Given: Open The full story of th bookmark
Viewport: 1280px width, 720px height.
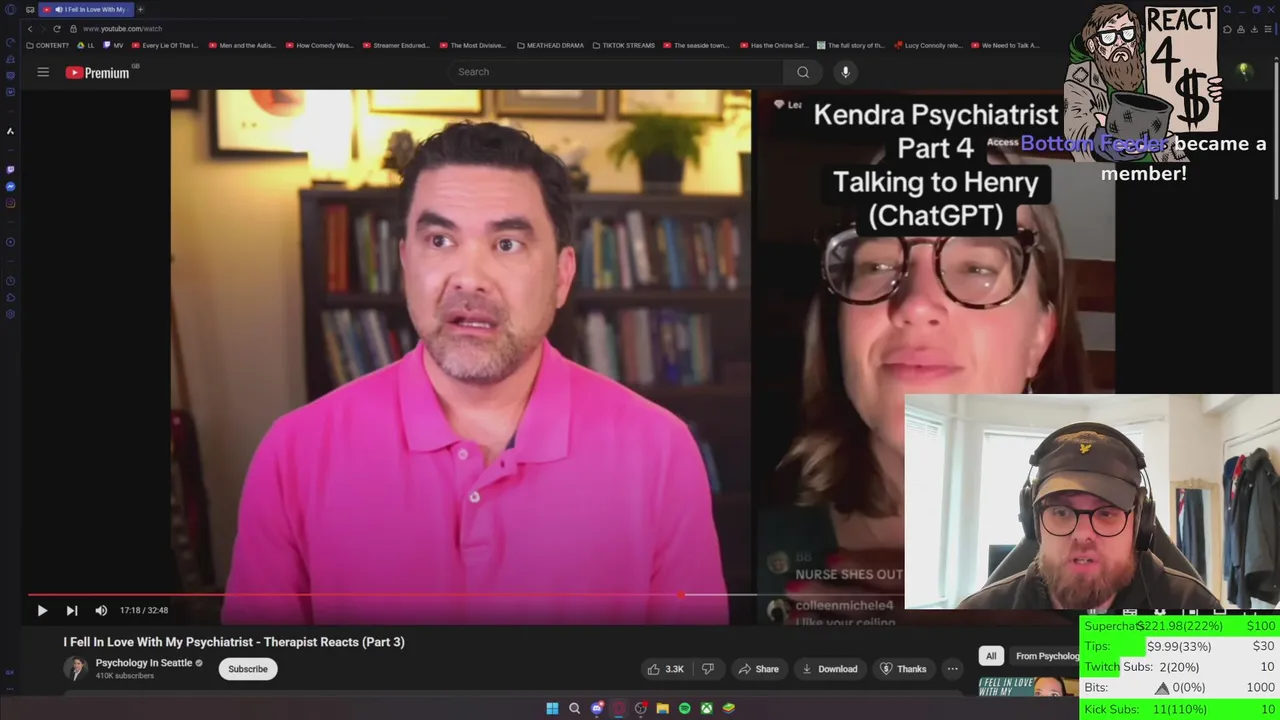Looking at the screenshot, I should [851, 45].
